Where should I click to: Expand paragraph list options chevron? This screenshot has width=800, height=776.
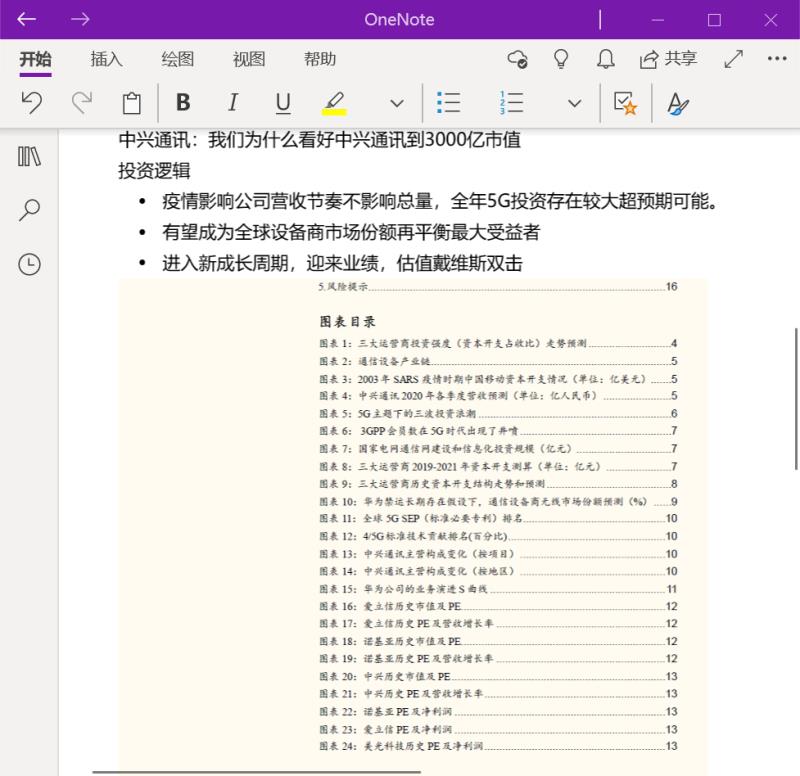tap(574, 102)
